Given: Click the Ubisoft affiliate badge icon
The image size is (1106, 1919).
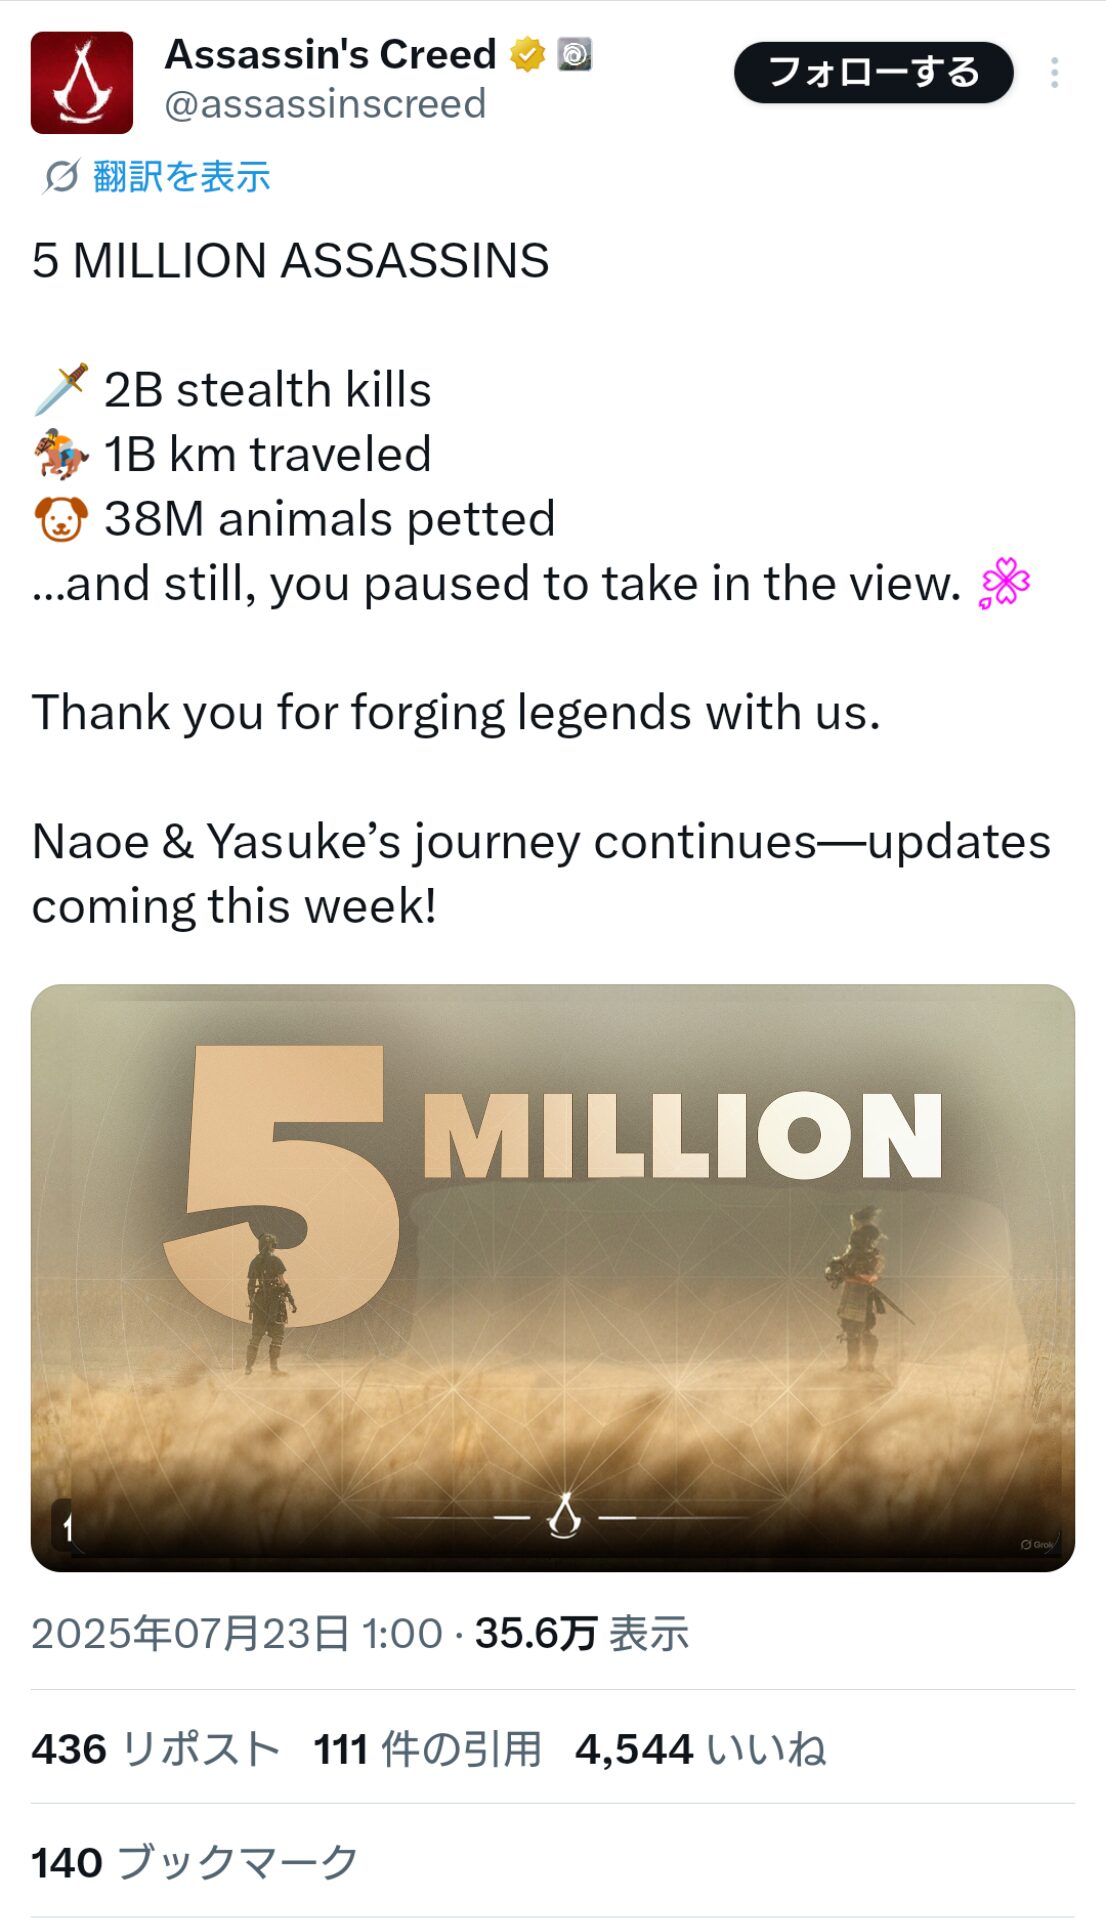Looking at the screenshot, I should pos(575,54).
